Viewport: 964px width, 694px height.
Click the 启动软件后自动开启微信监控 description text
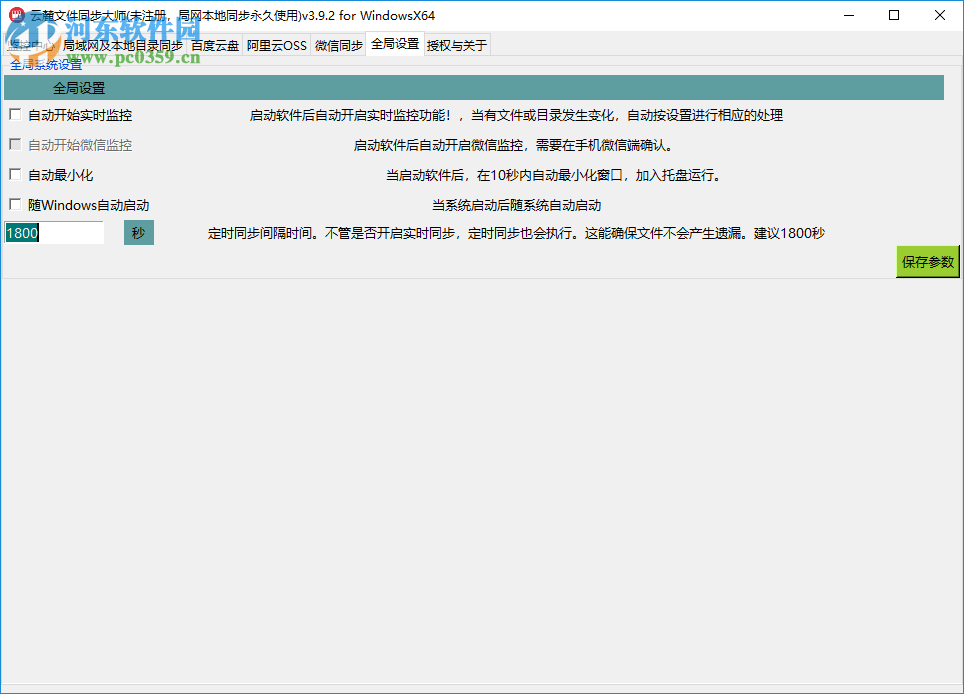click(x=515, y=145)
